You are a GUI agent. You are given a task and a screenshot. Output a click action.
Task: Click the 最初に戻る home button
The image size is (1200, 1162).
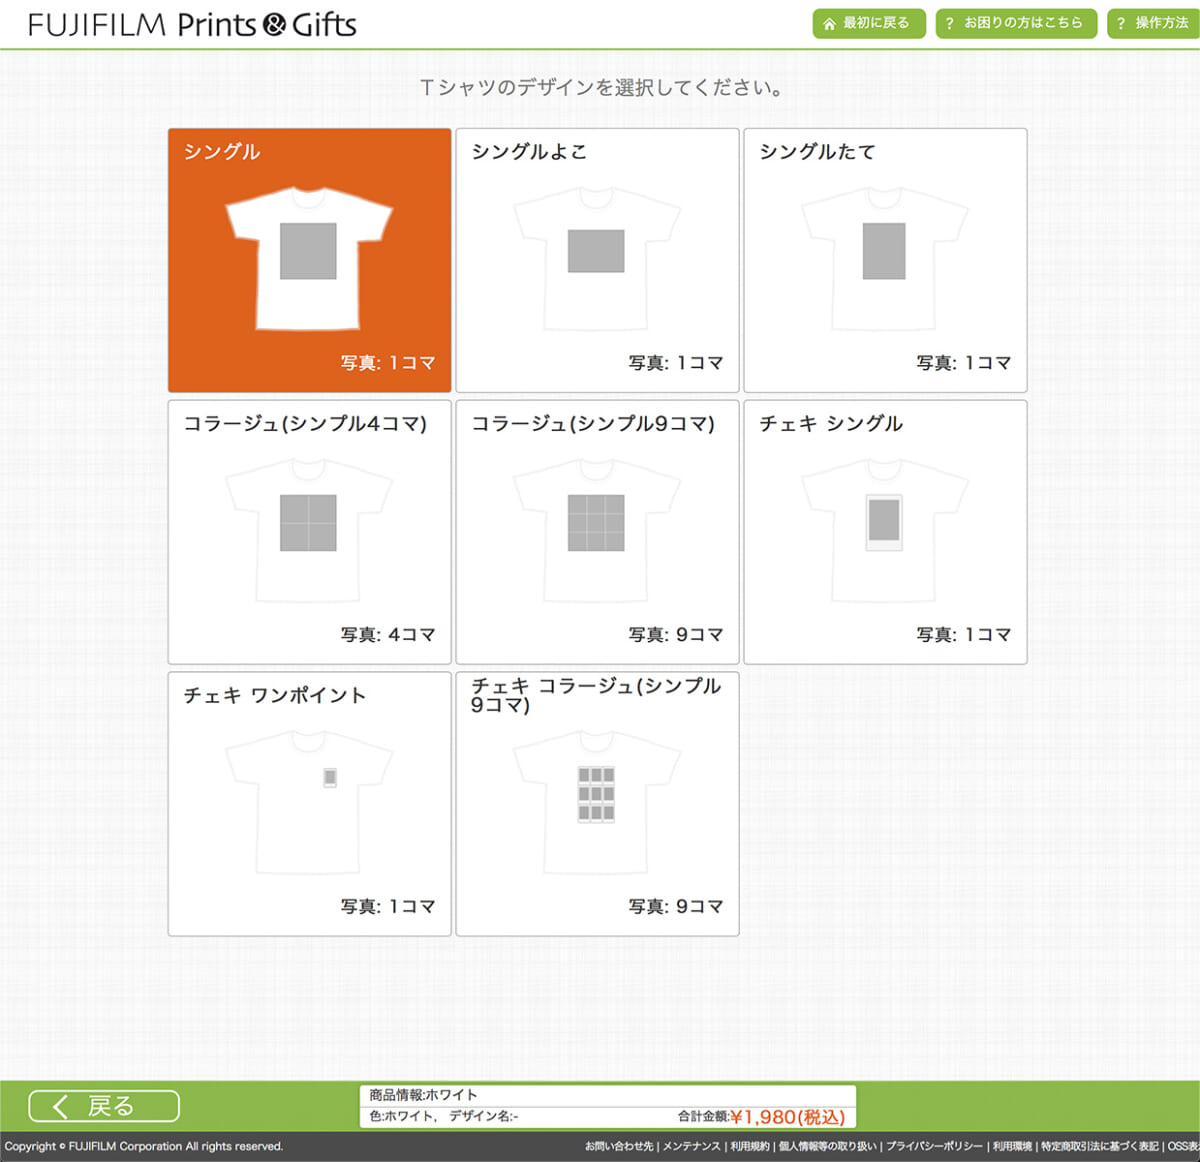pyautogui.click(x=867, y=23)
